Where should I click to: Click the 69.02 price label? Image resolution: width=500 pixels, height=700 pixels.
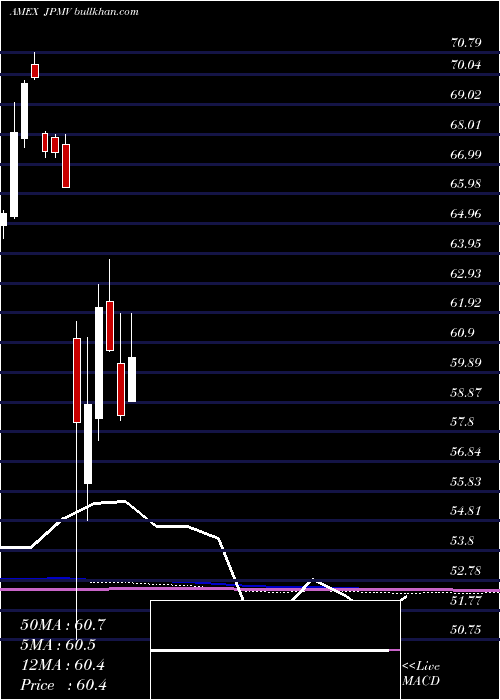click(x=466, y=95)
